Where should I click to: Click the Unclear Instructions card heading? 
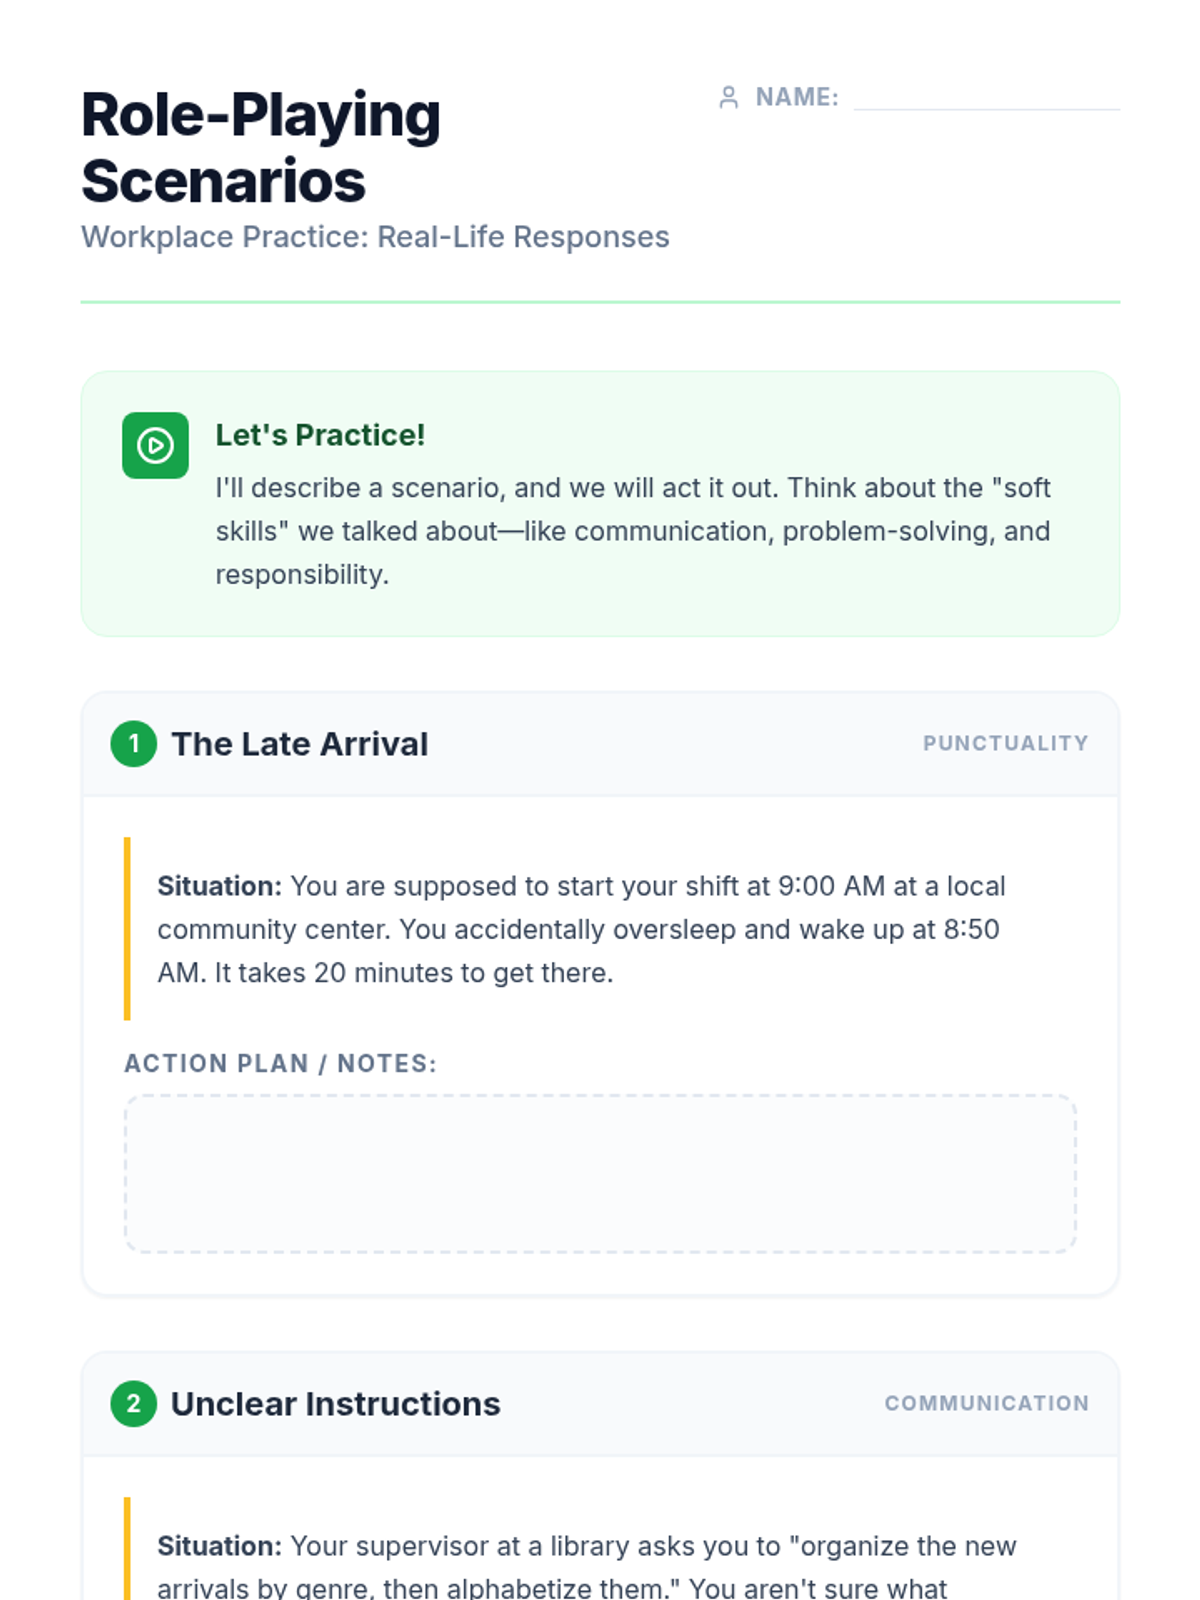(336, 1404)
